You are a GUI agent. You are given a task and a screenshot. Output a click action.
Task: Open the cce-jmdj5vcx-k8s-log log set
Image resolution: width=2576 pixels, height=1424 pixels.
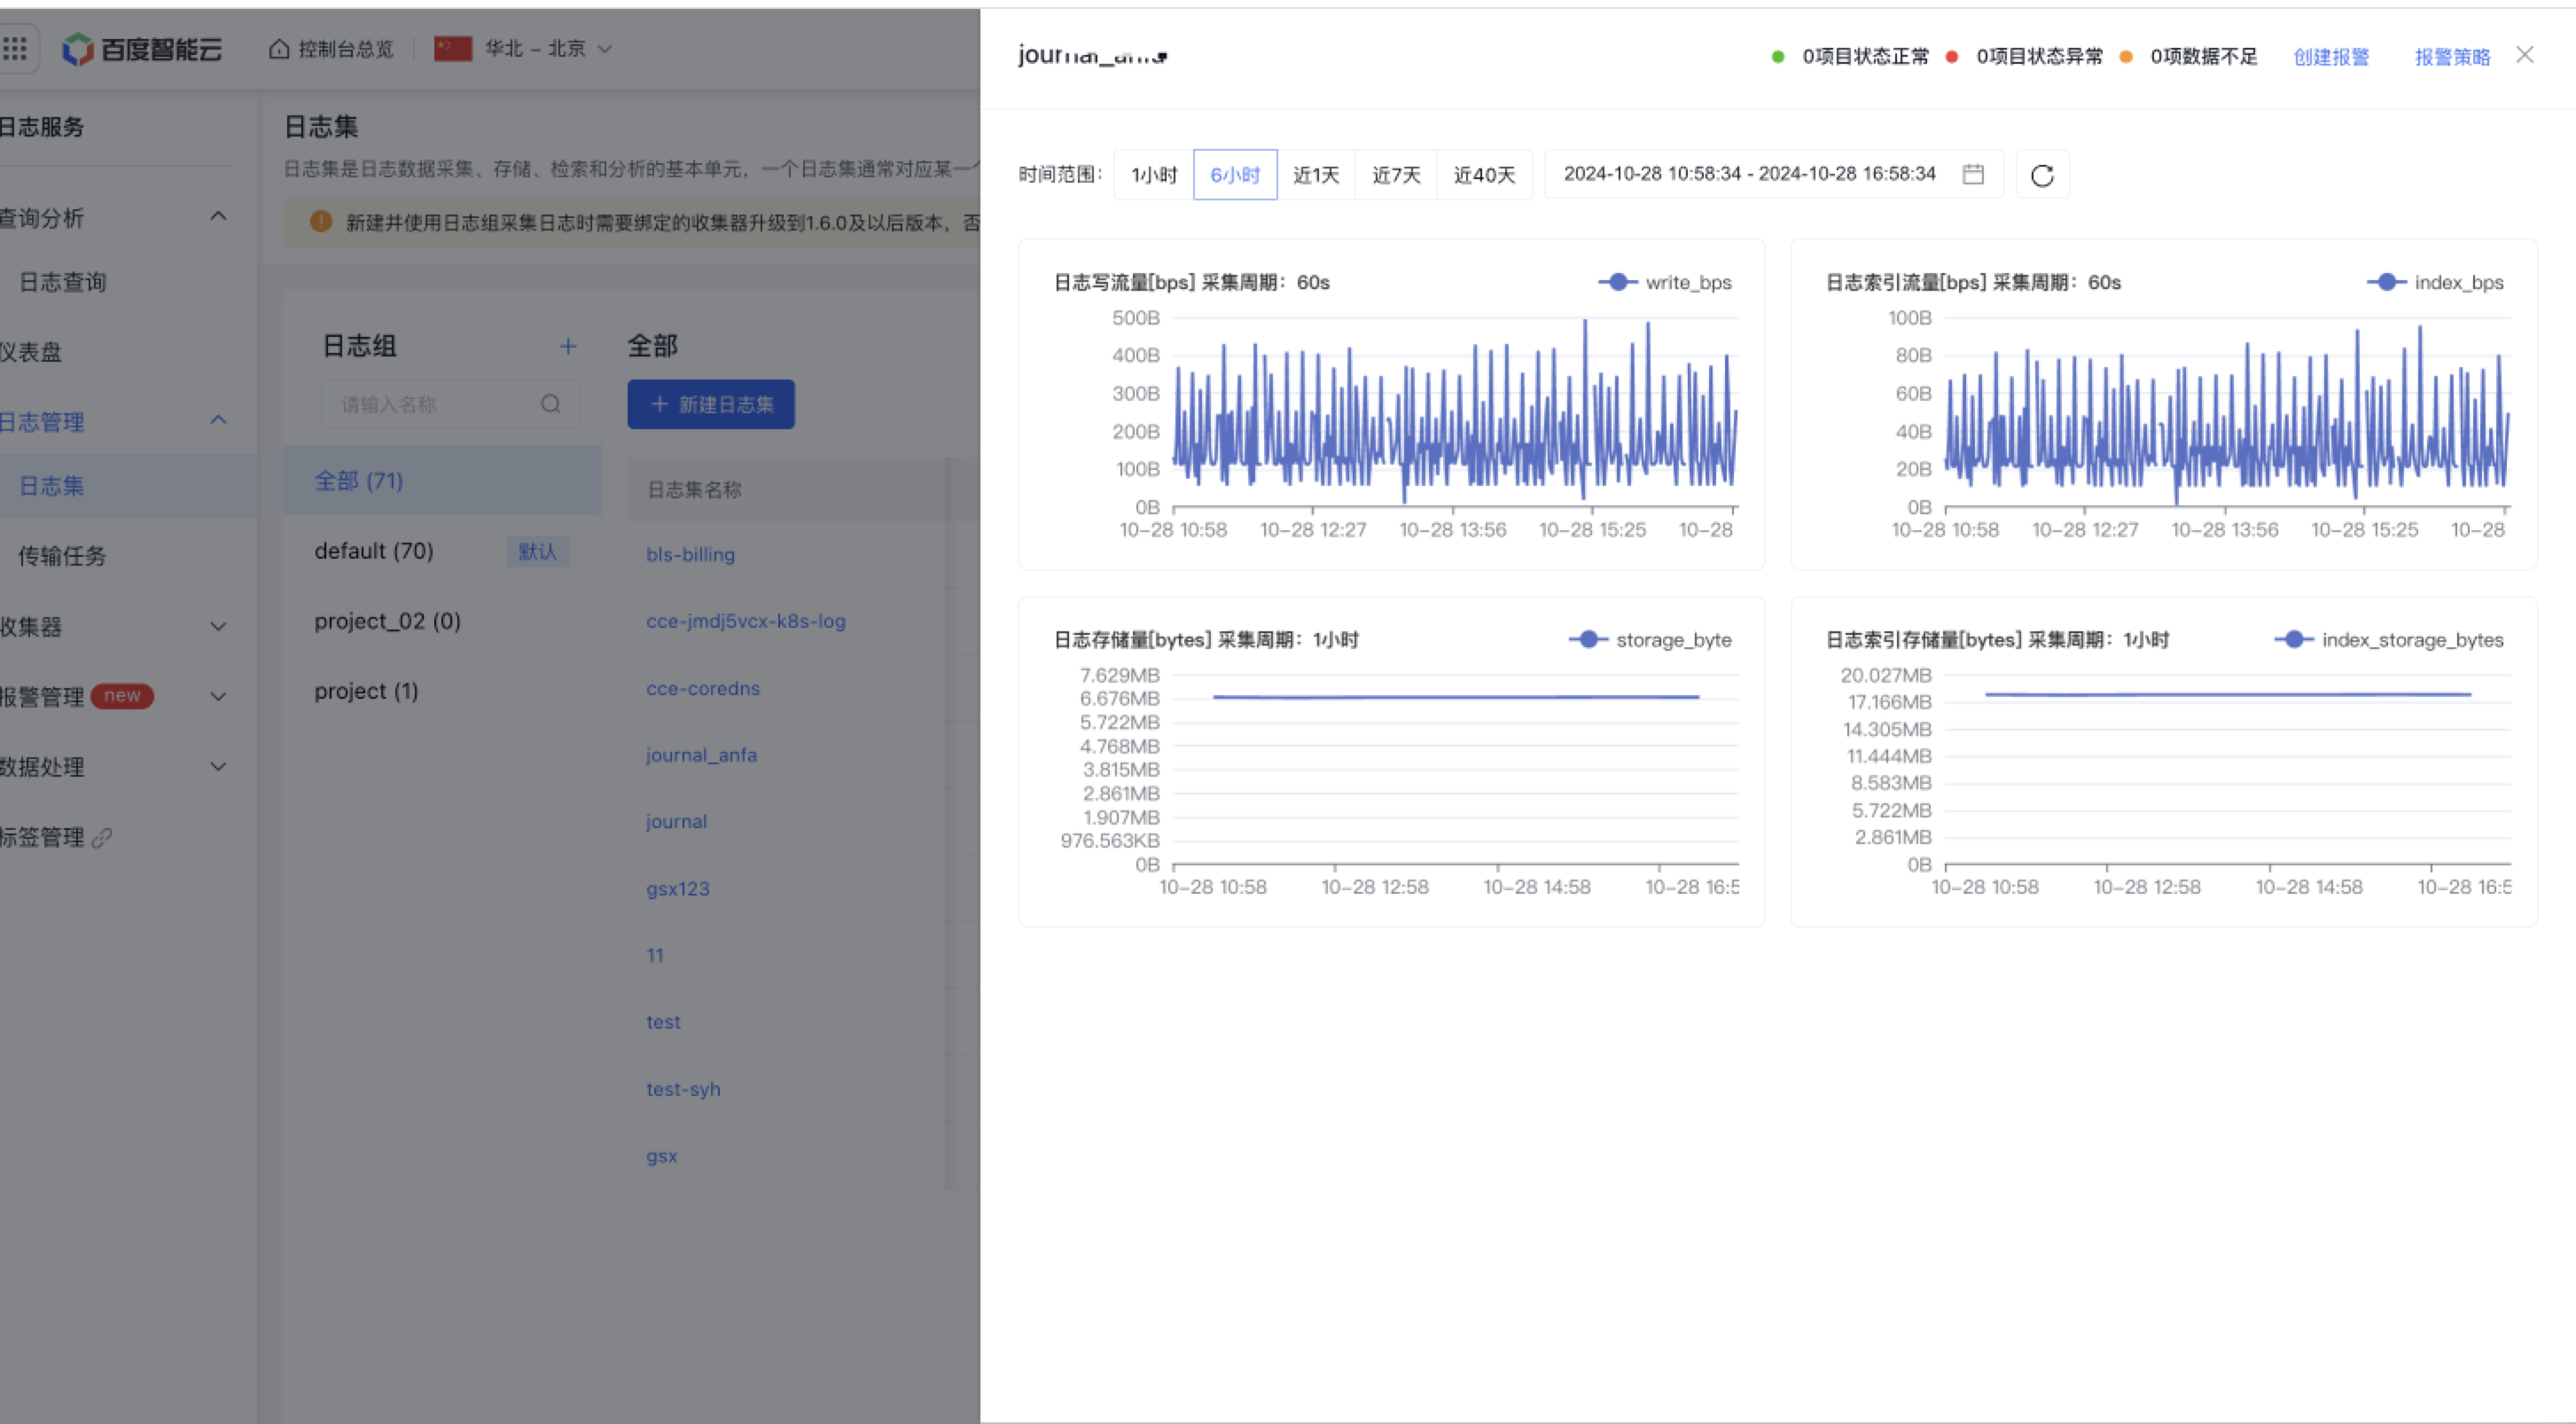tap(746, 621)
